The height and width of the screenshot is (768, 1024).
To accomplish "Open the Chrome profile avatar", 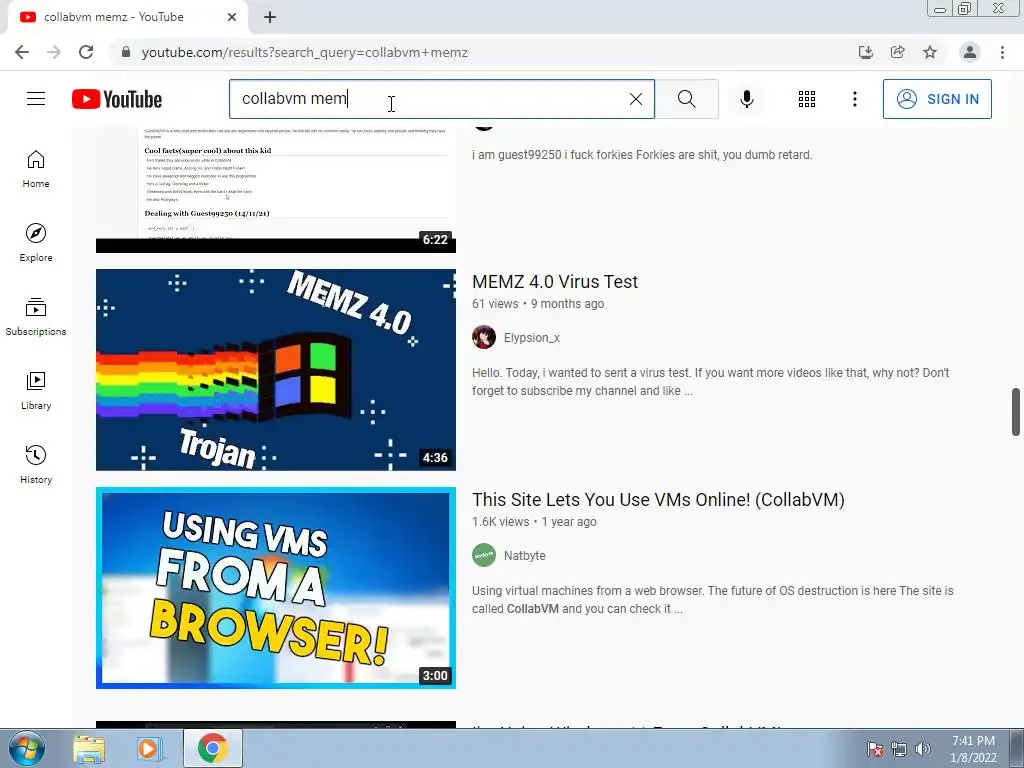I will pos(970,52).
